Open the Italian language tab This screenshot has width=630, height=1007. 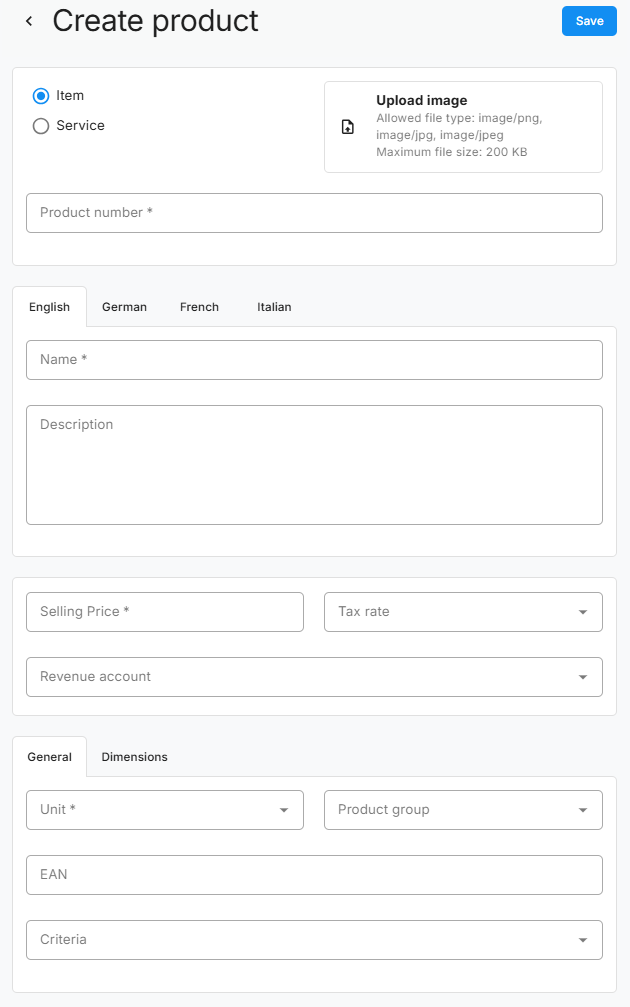(x=274, y=307)
